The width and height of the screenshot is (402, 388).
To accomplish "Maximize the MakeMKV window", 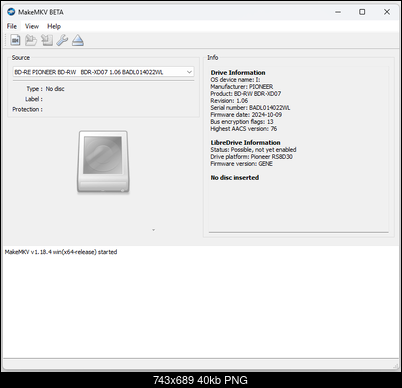I will click(362, 12).
